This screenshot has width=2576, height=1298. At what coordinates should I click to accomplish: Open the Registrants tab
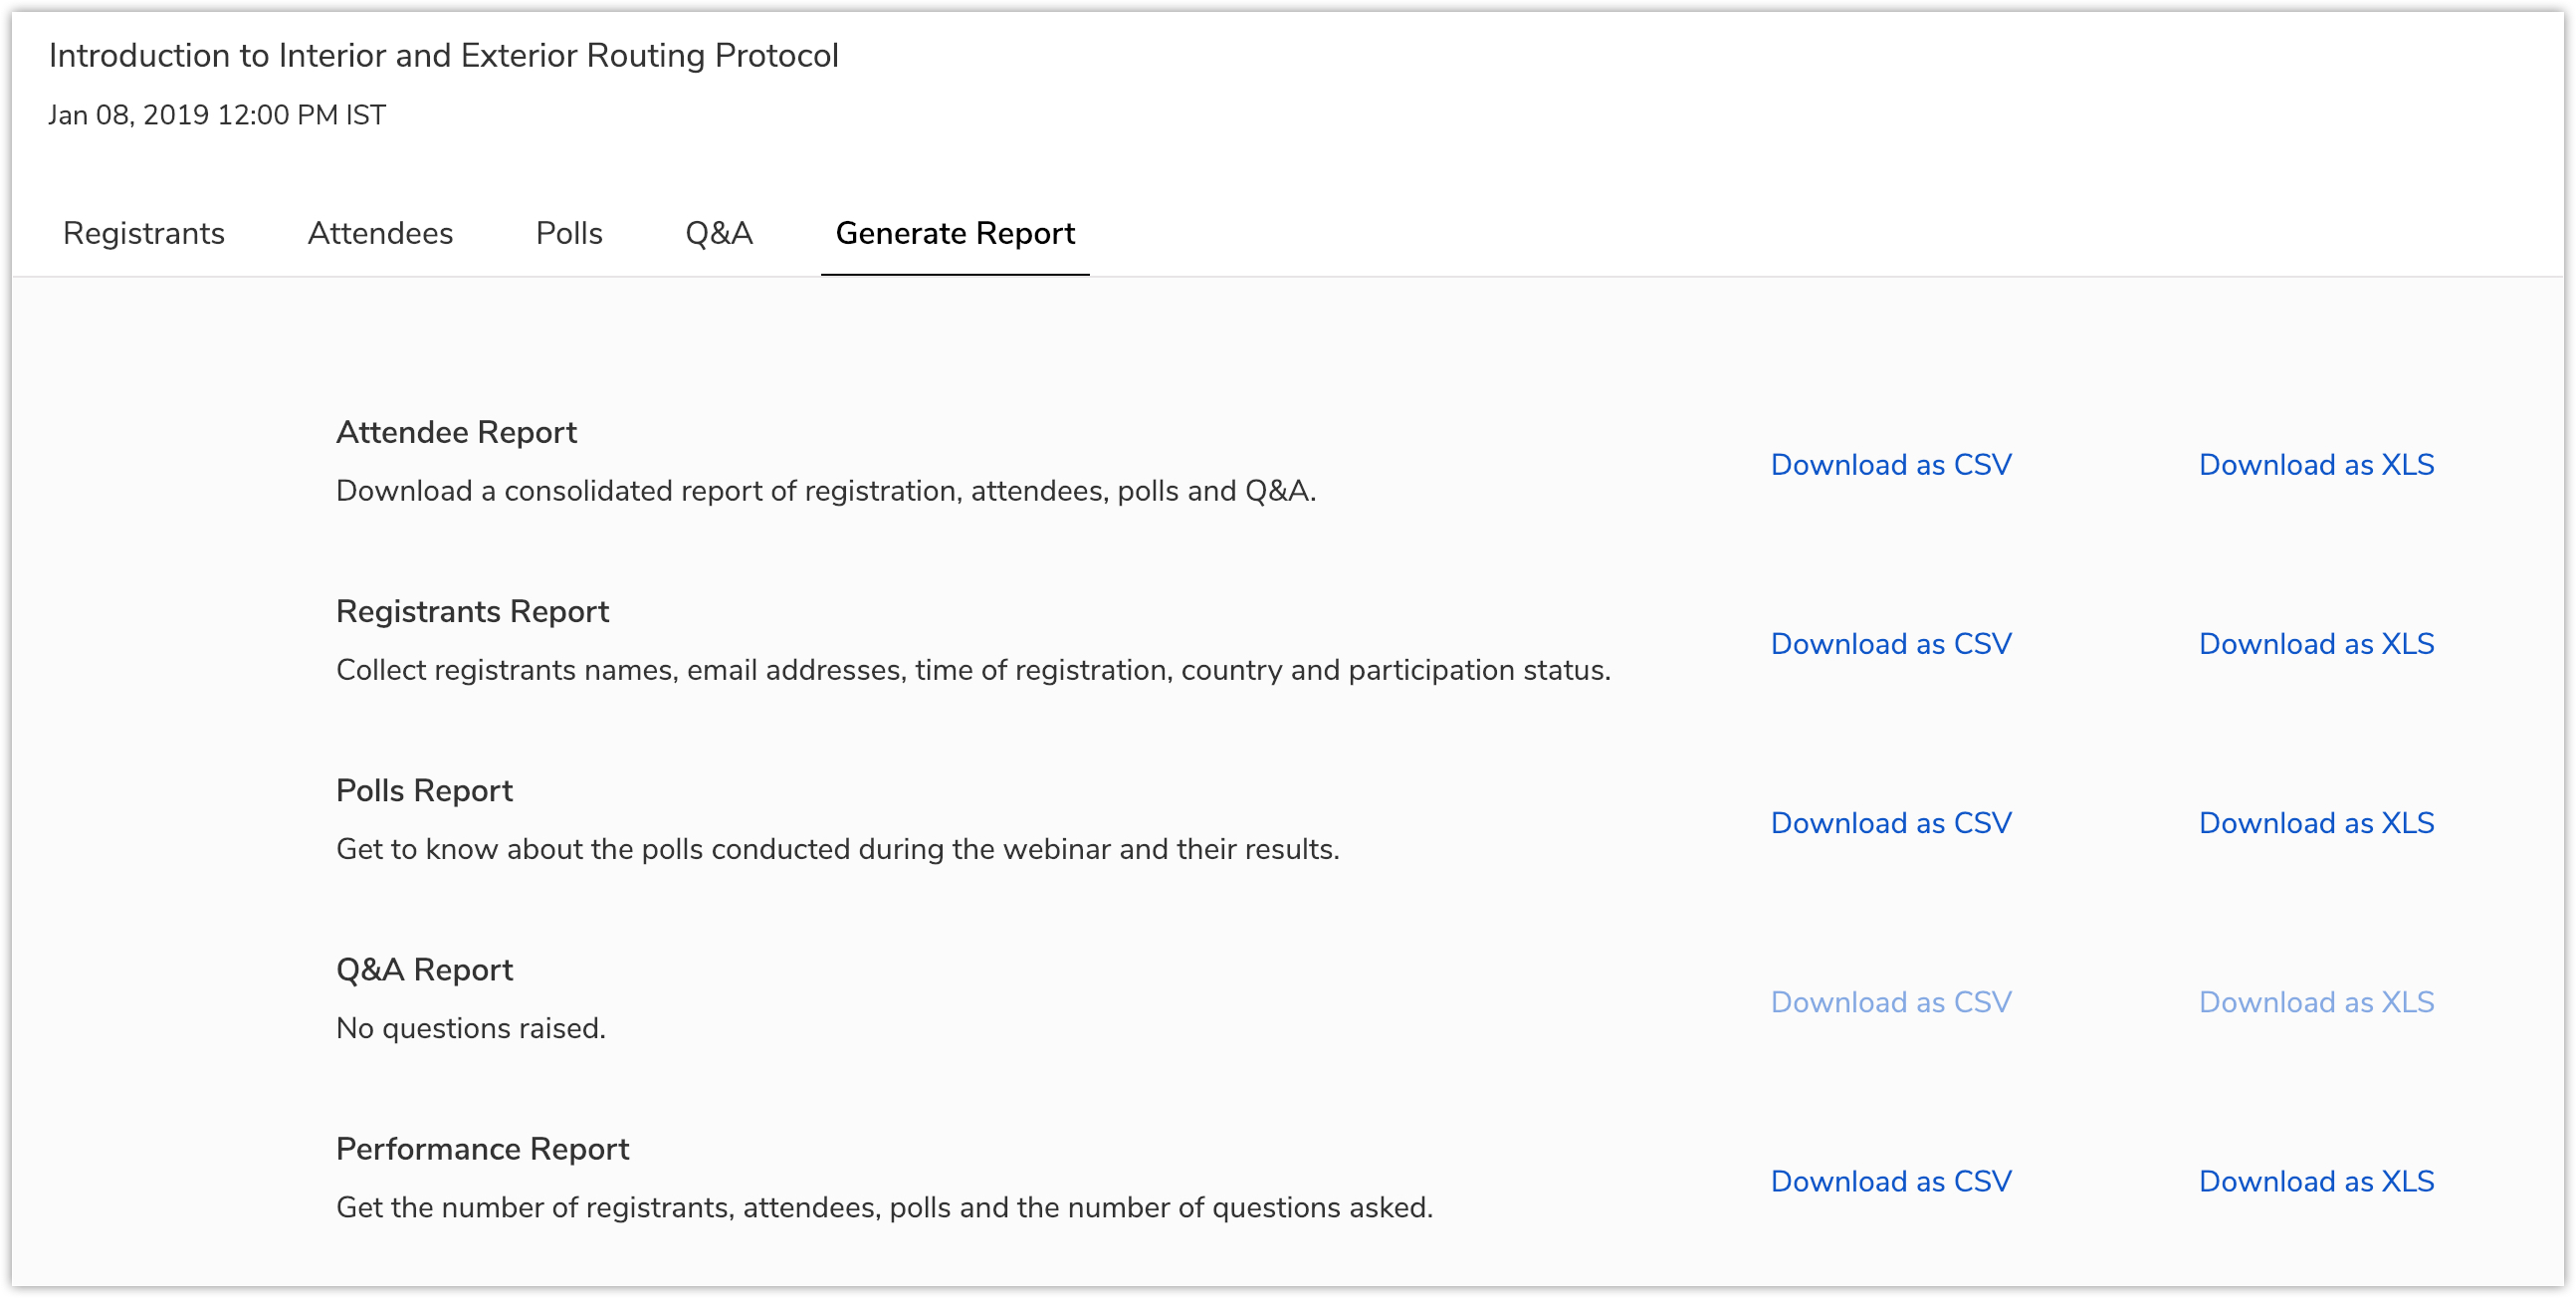(x=144, y=233)
